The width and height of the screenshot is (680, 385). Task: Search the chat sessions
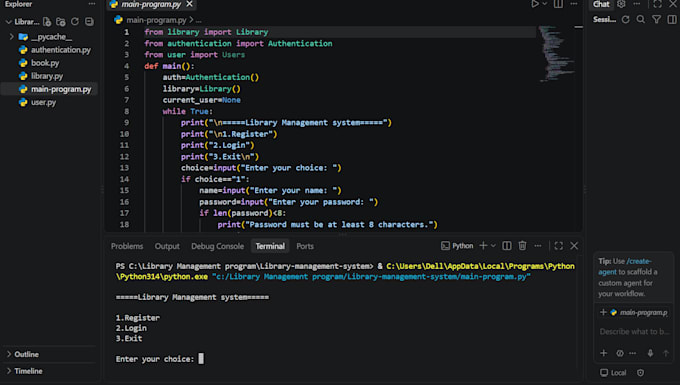click(x=641, y=20)
